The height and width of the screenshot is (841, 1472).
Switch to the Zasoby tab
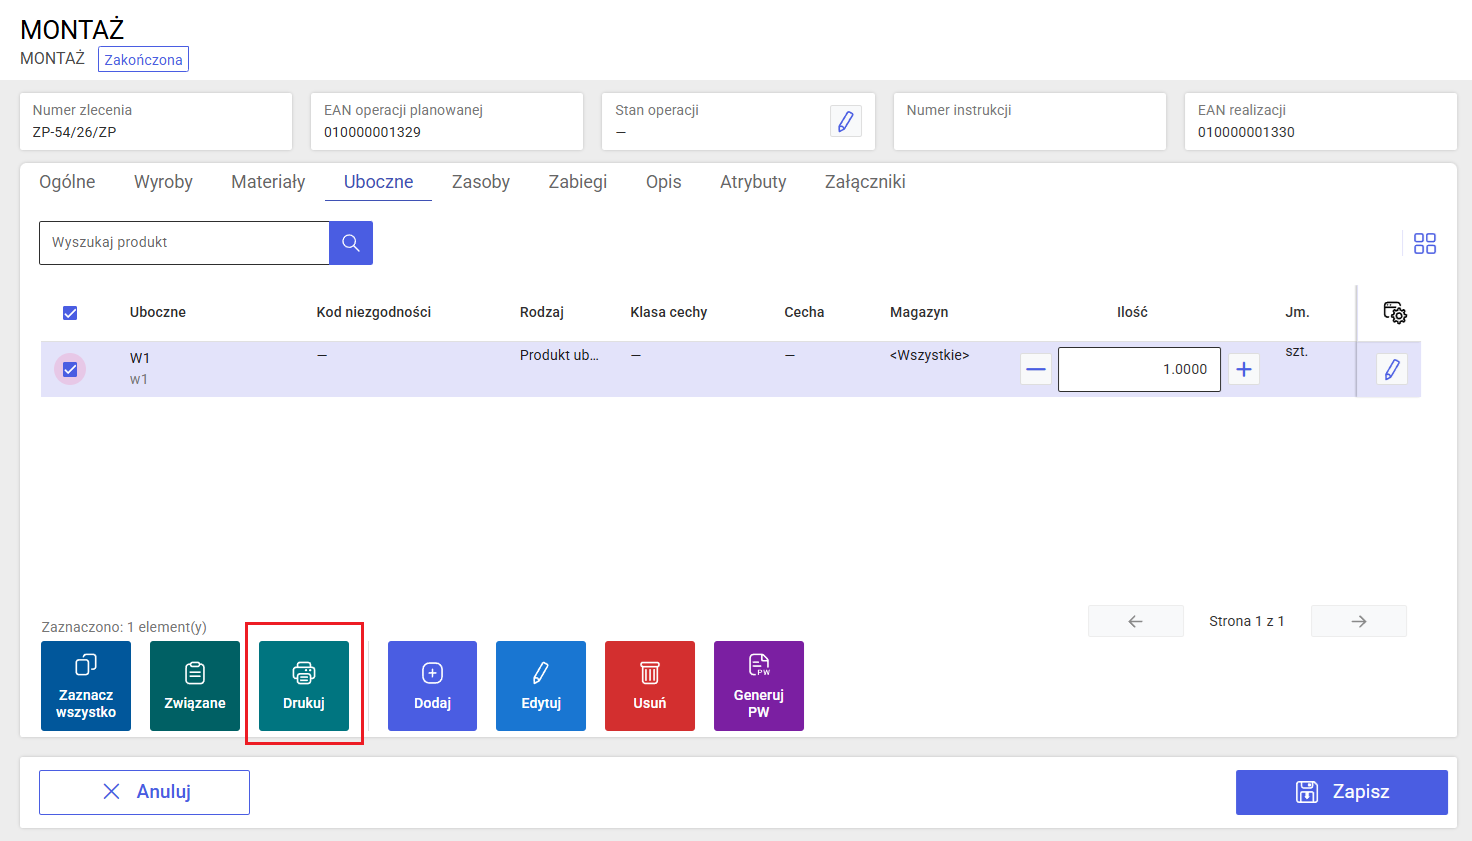click(x=481, y=182)
